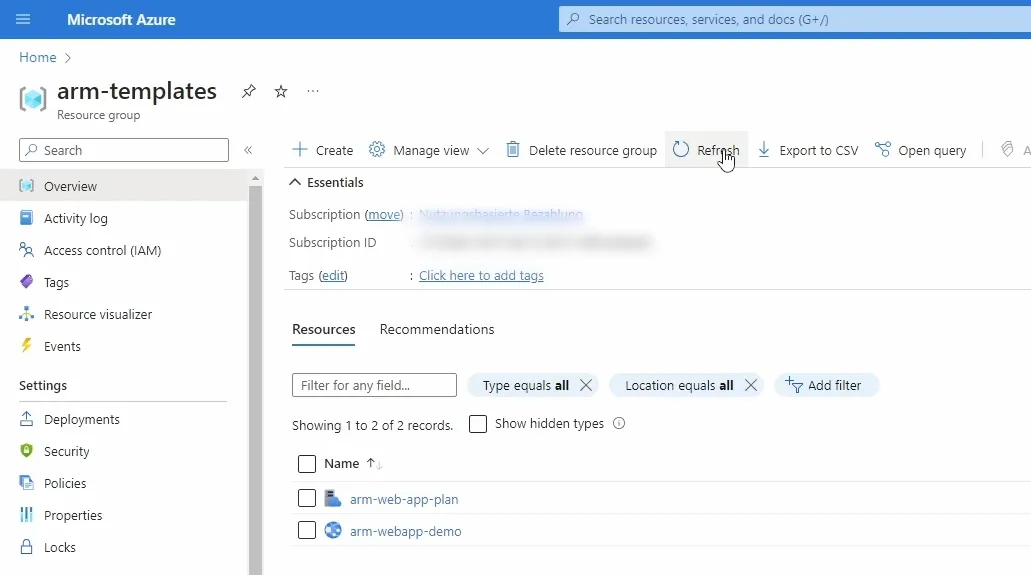Image resolution: width=1031 pixels, height=575 pixels.
Task: Switch to the Recommendations tab
Action: coord(437,330)
